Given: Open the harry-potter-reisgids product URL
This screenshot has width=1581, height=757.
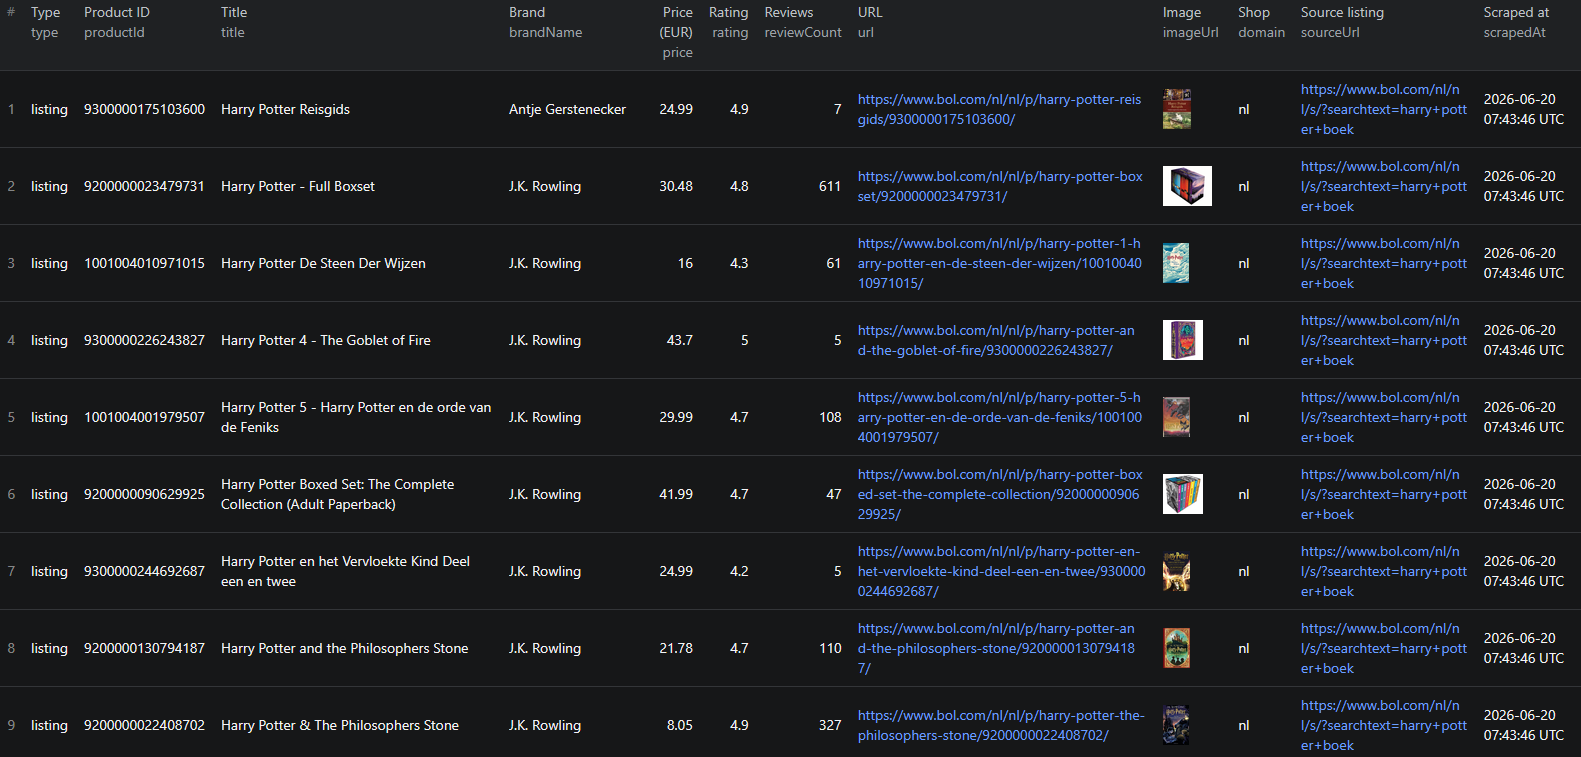Looking at the screenshot, I should pyautogui.click(x=999, y=109).
